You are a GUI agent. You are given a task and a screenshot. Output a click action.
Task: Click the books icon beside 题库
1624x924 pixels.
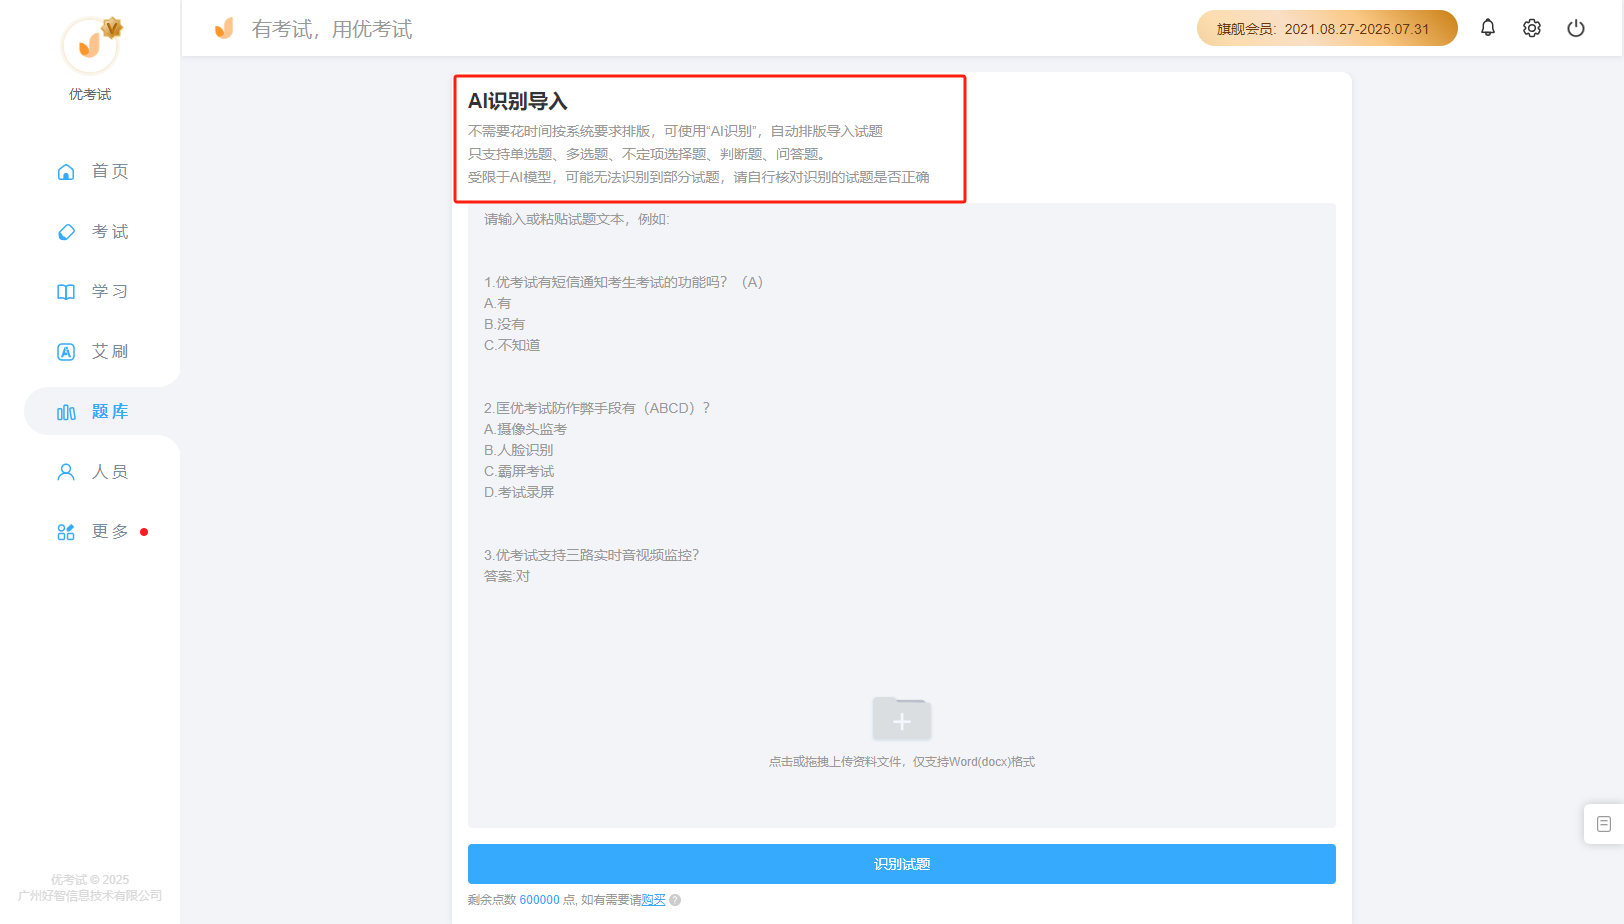[66, 412]
